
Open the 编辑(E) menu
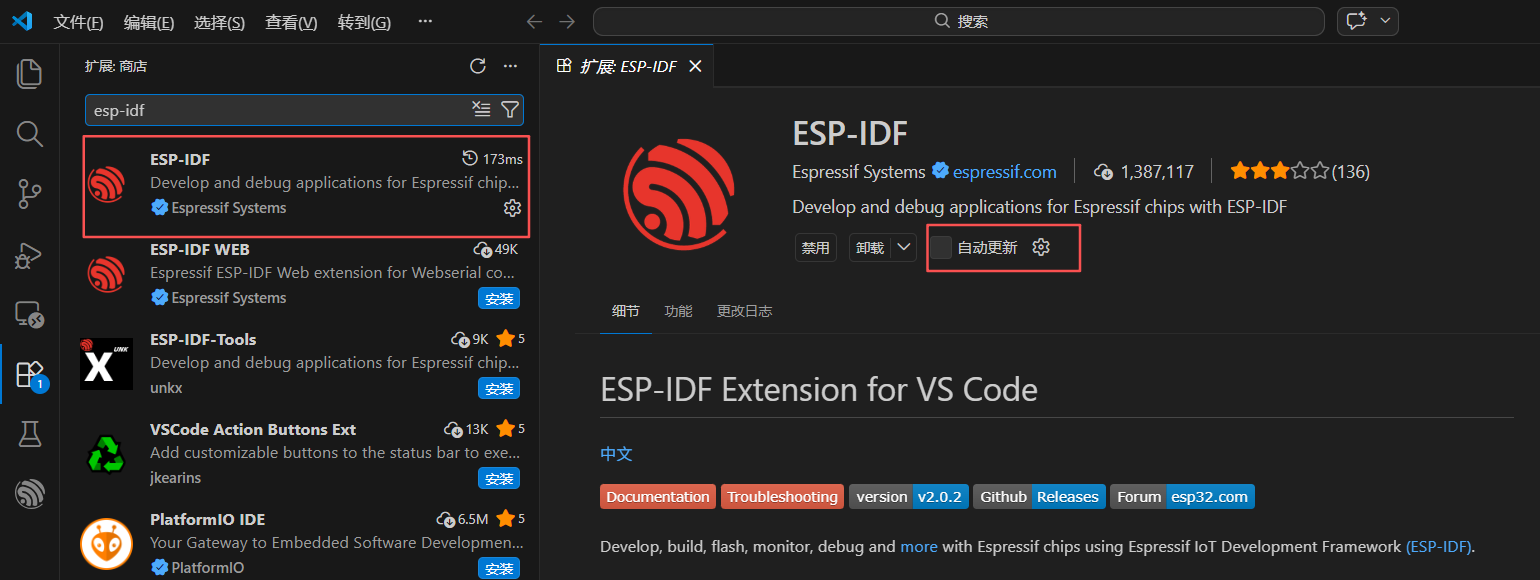coord(149,22)
